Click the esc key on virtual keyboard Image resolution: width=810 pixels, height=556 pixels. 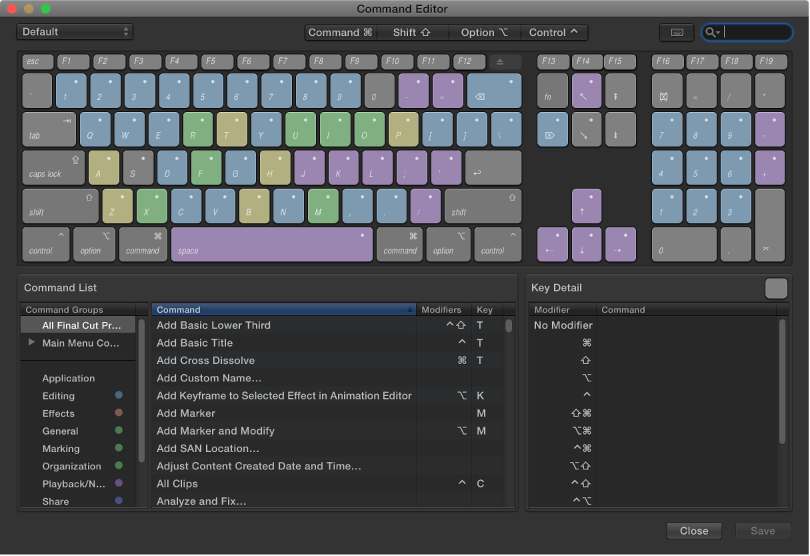(38, 62)
